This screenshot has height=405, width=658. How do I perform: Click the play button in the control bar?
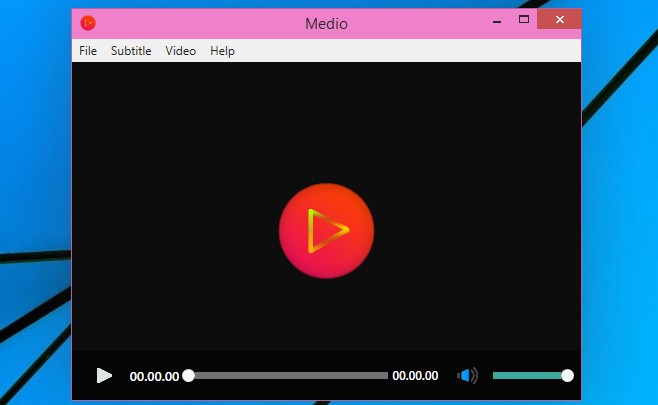tap(104, 376)
